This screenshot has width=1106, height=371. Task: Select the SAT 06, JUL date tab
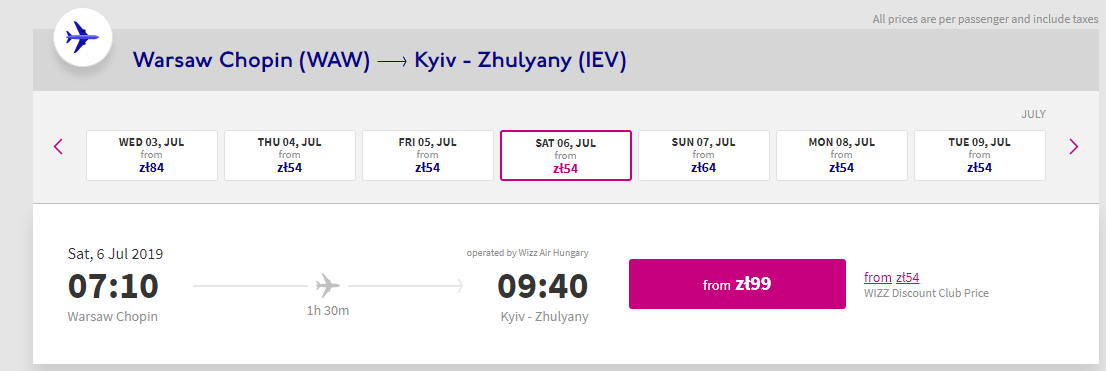point(566,155)
